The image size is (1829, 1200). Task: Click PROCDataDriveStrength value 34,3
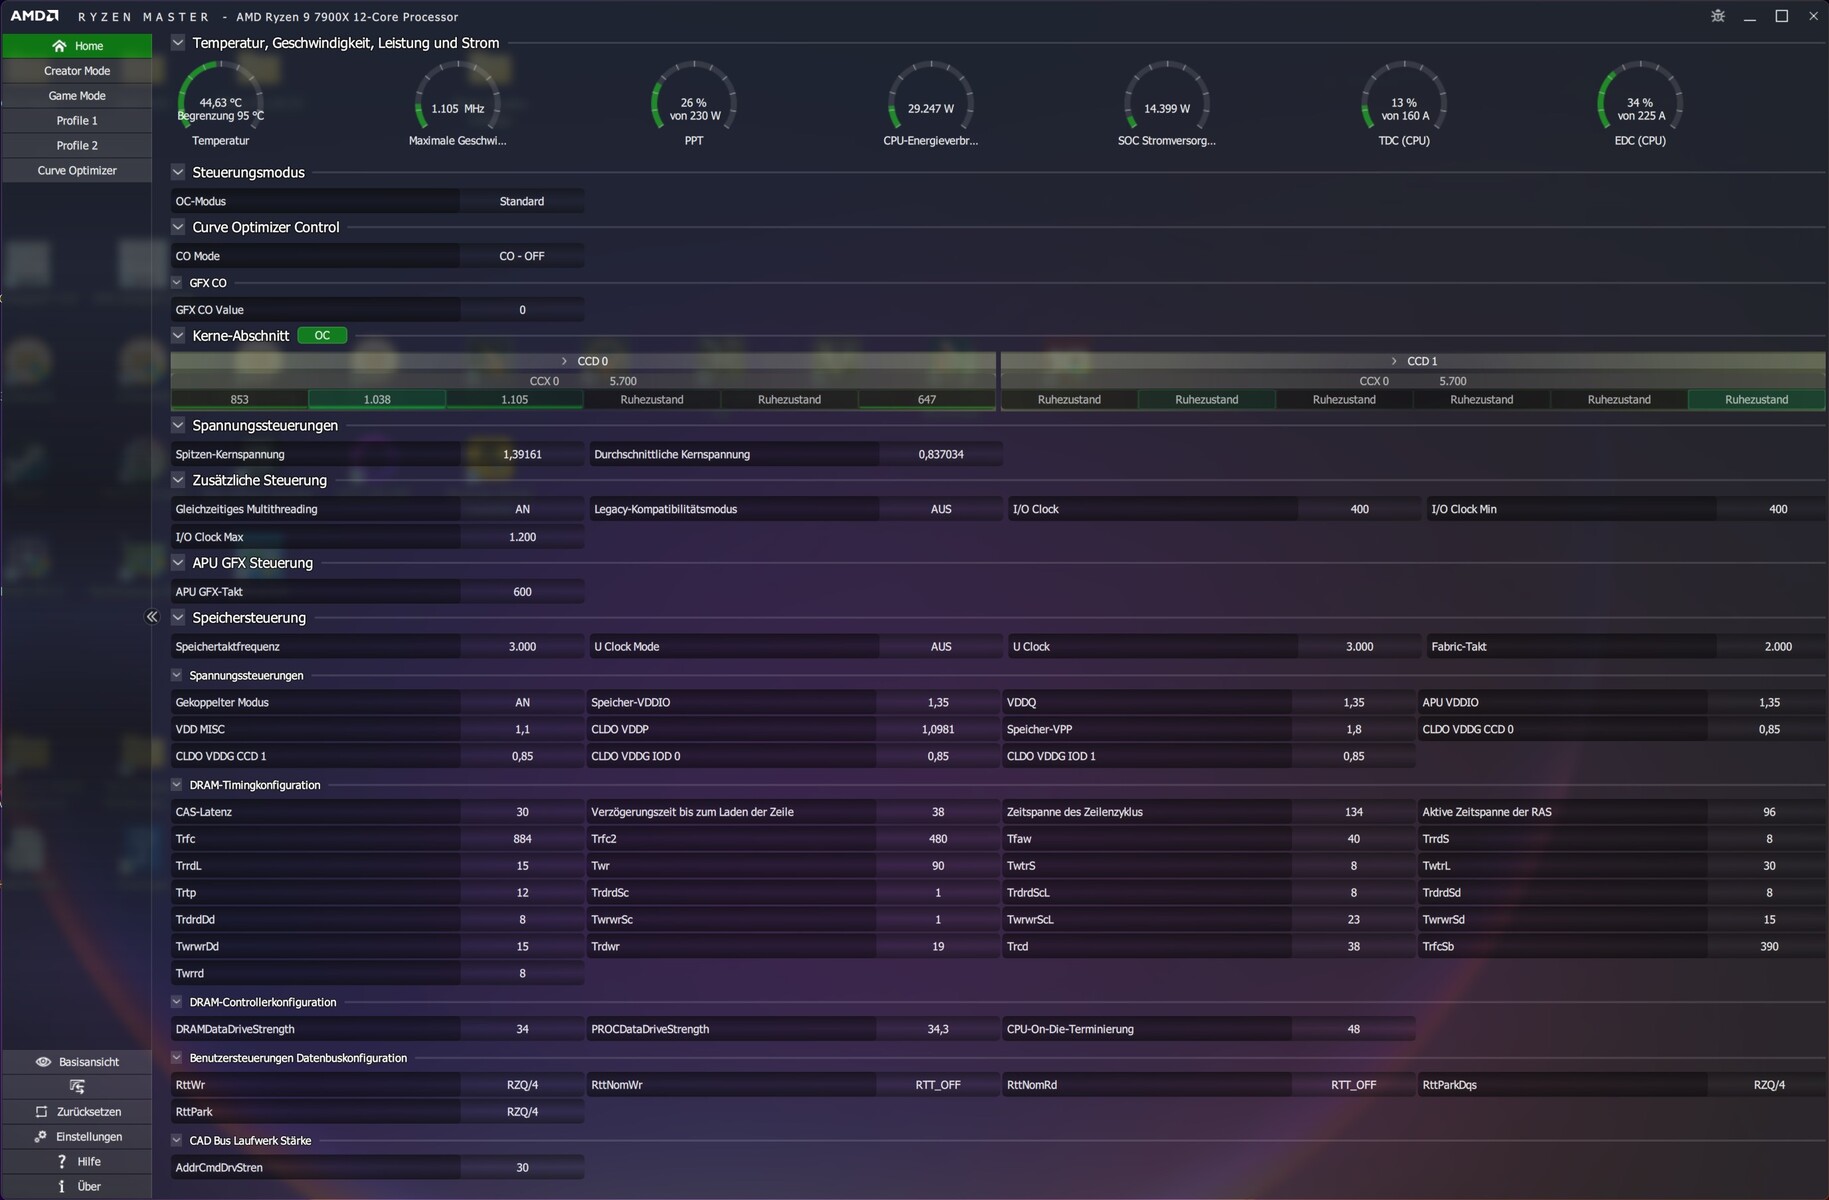[938, 1029]
